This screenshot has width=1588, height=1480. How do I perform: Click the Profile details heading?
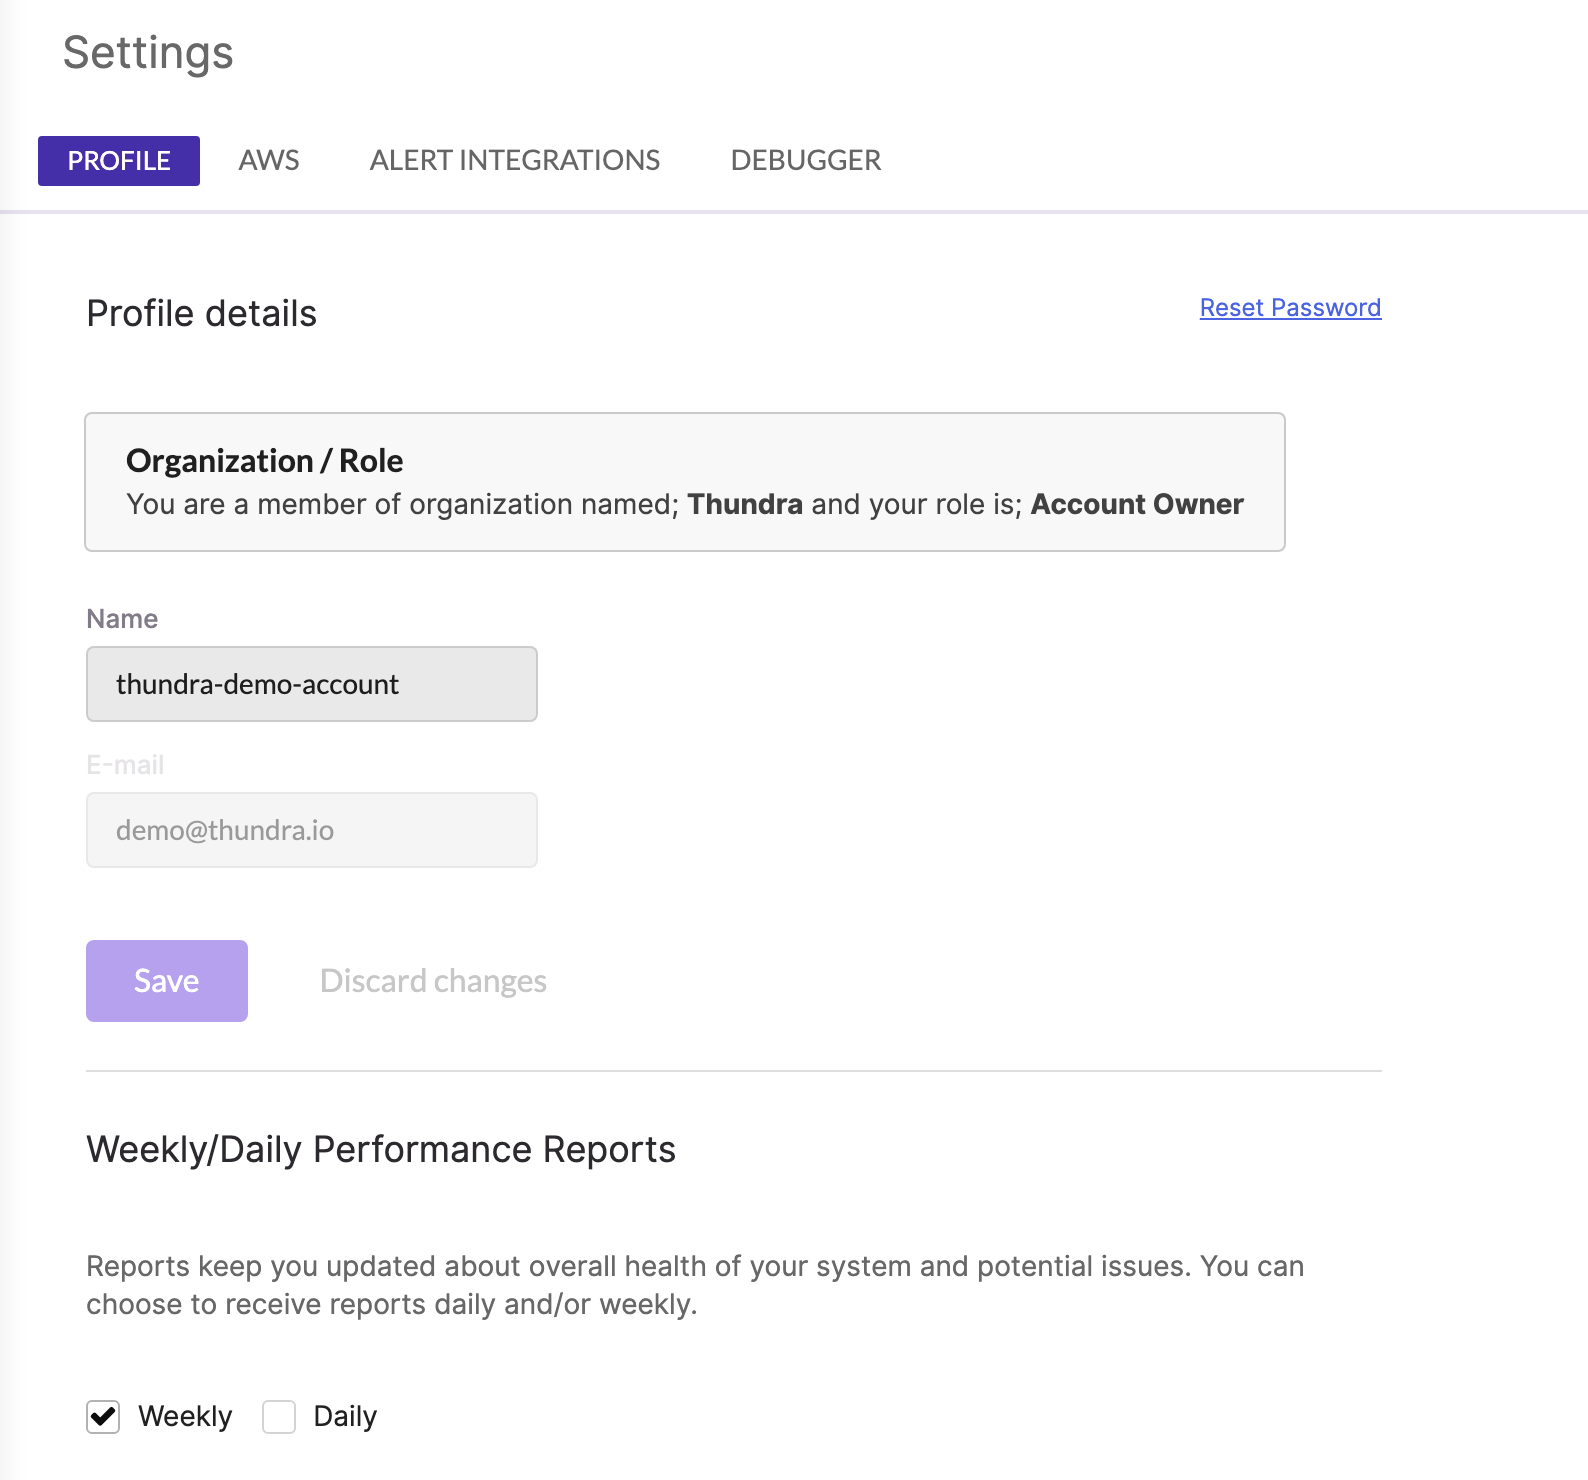pos(202,313)
